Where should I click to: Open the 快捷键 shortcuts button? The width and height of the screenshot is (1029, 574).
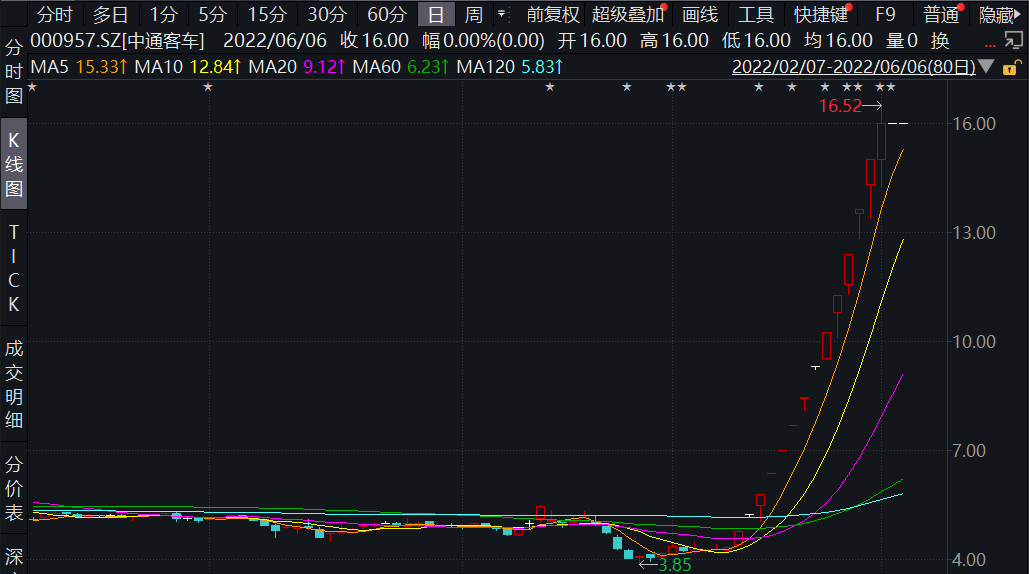click(x=821, y=14)
